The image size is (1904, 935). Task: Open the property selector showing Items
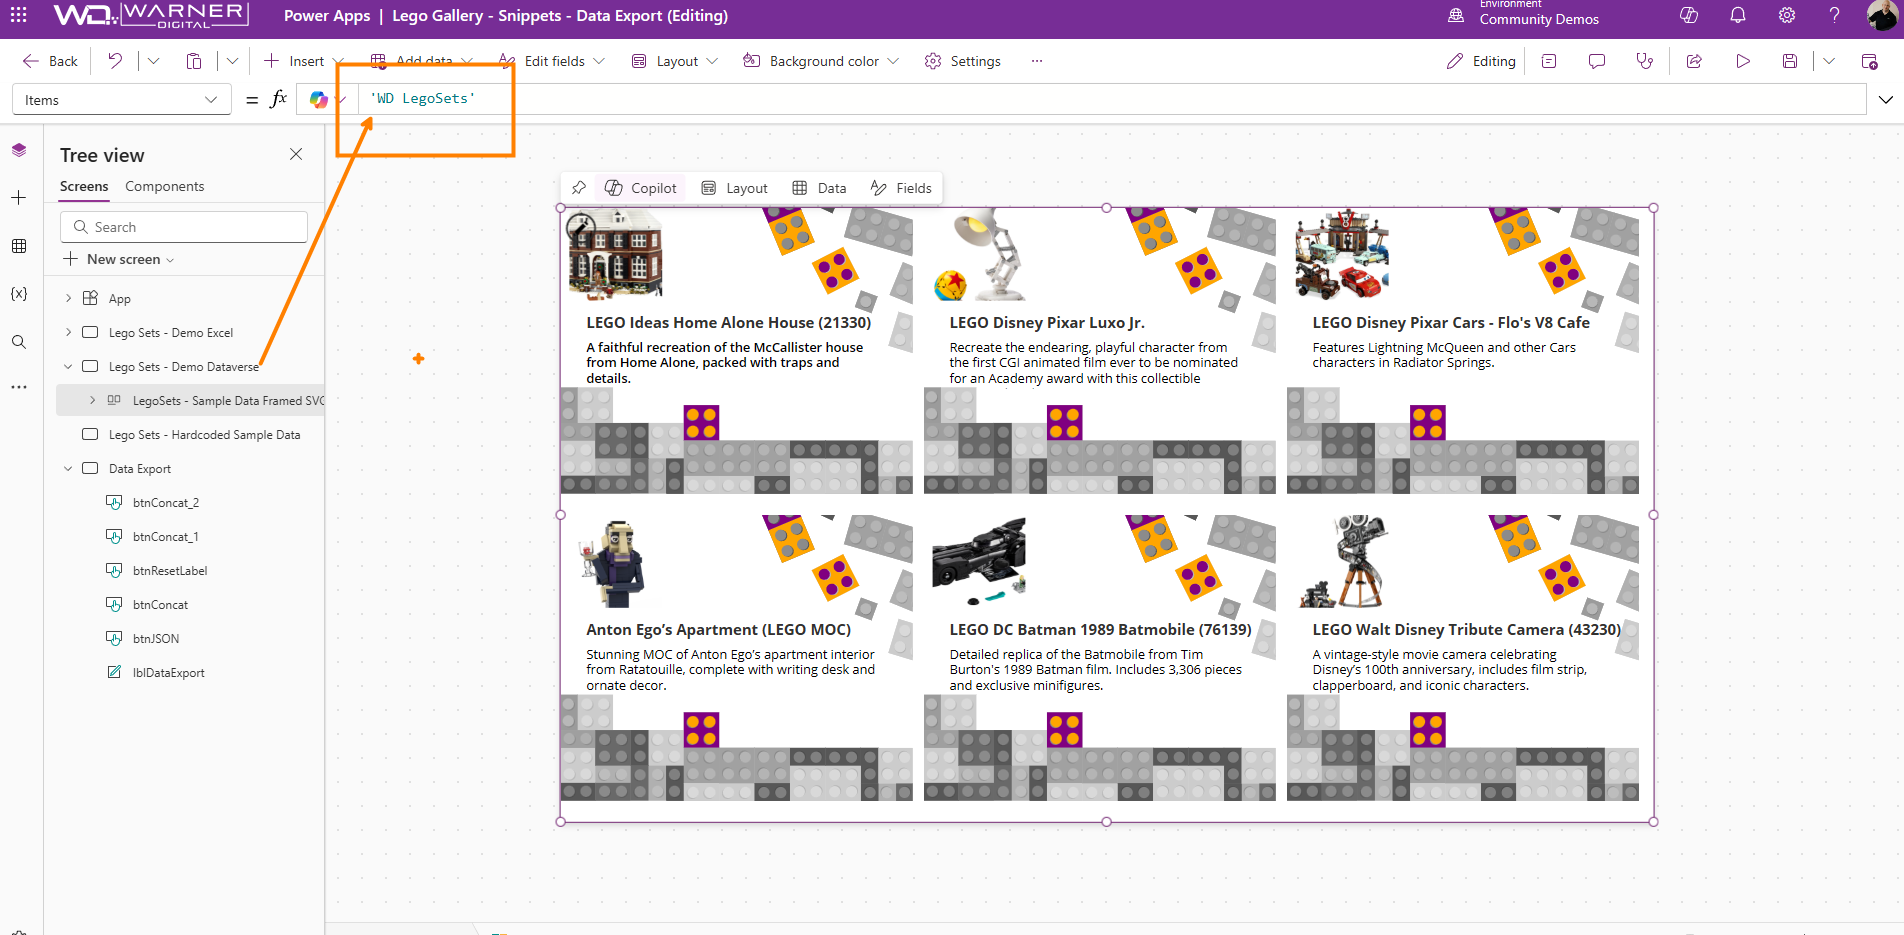click(x=120, y=100)
